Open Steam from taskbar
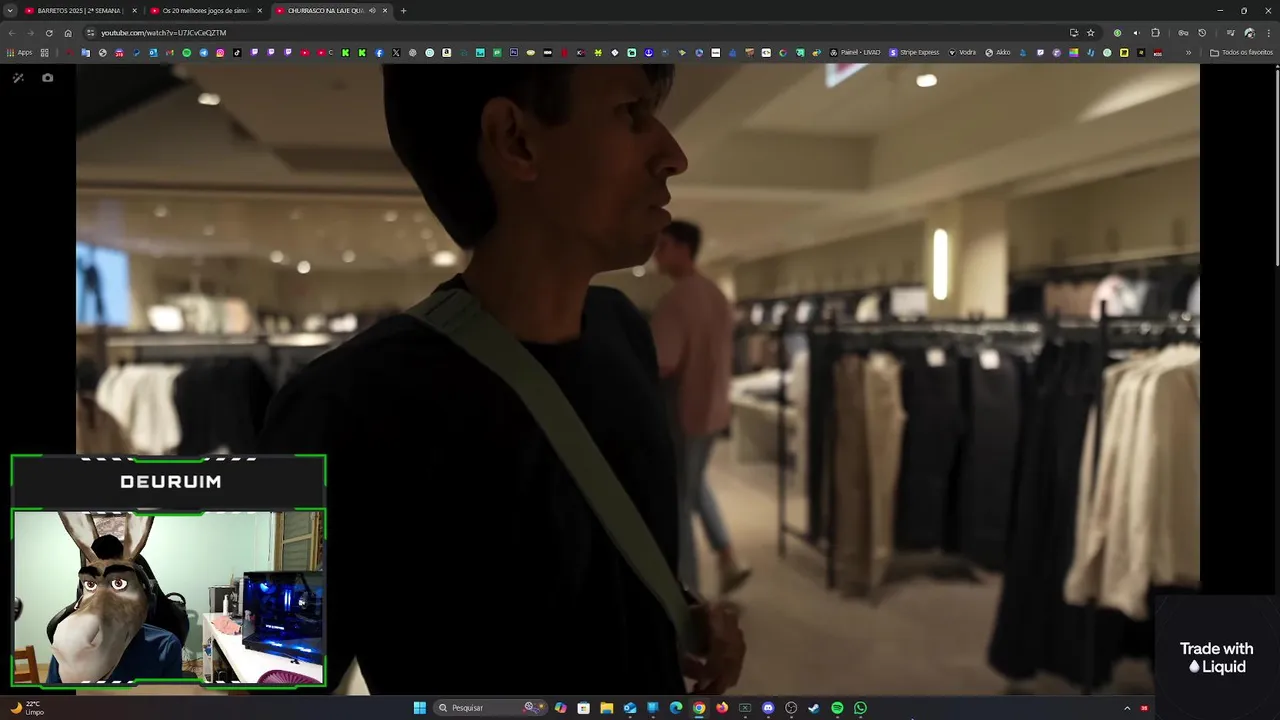1280x720 pixels. click(x=814, y=708)
